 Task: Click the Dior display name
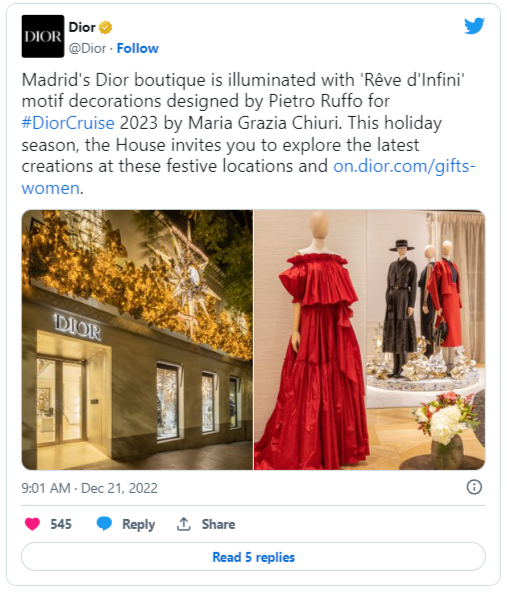82,28
